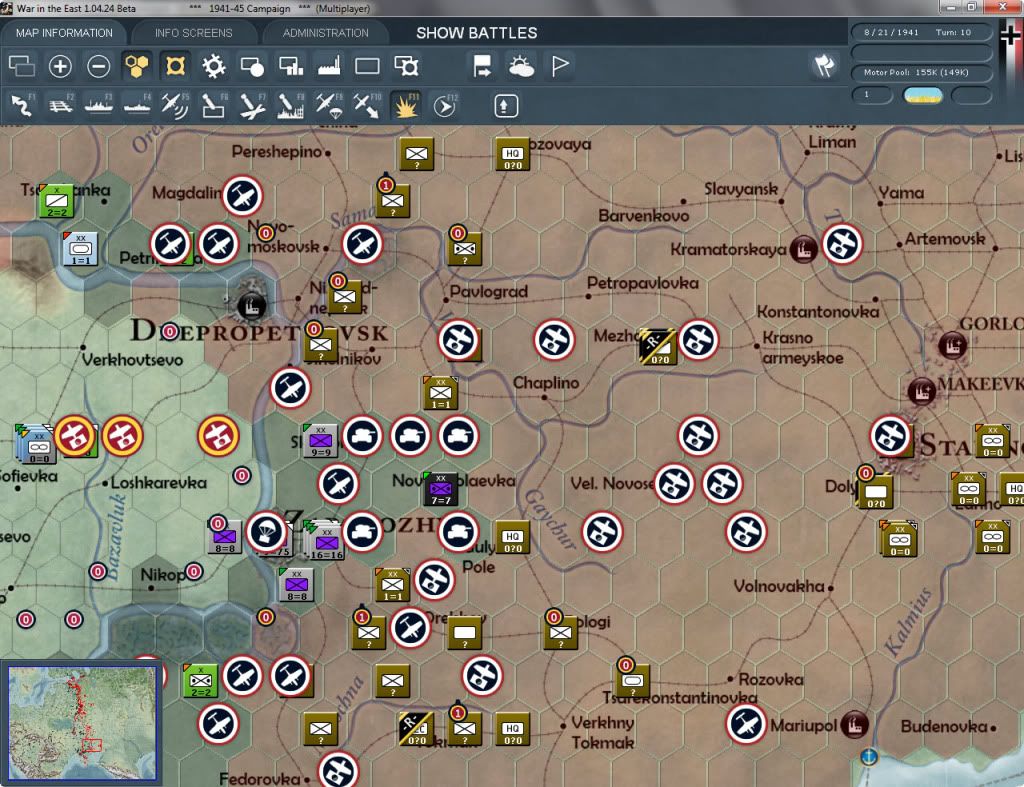Select F8 bomb city mode
The width and height of the screenshot is (1024, 787).
point(291,106)
